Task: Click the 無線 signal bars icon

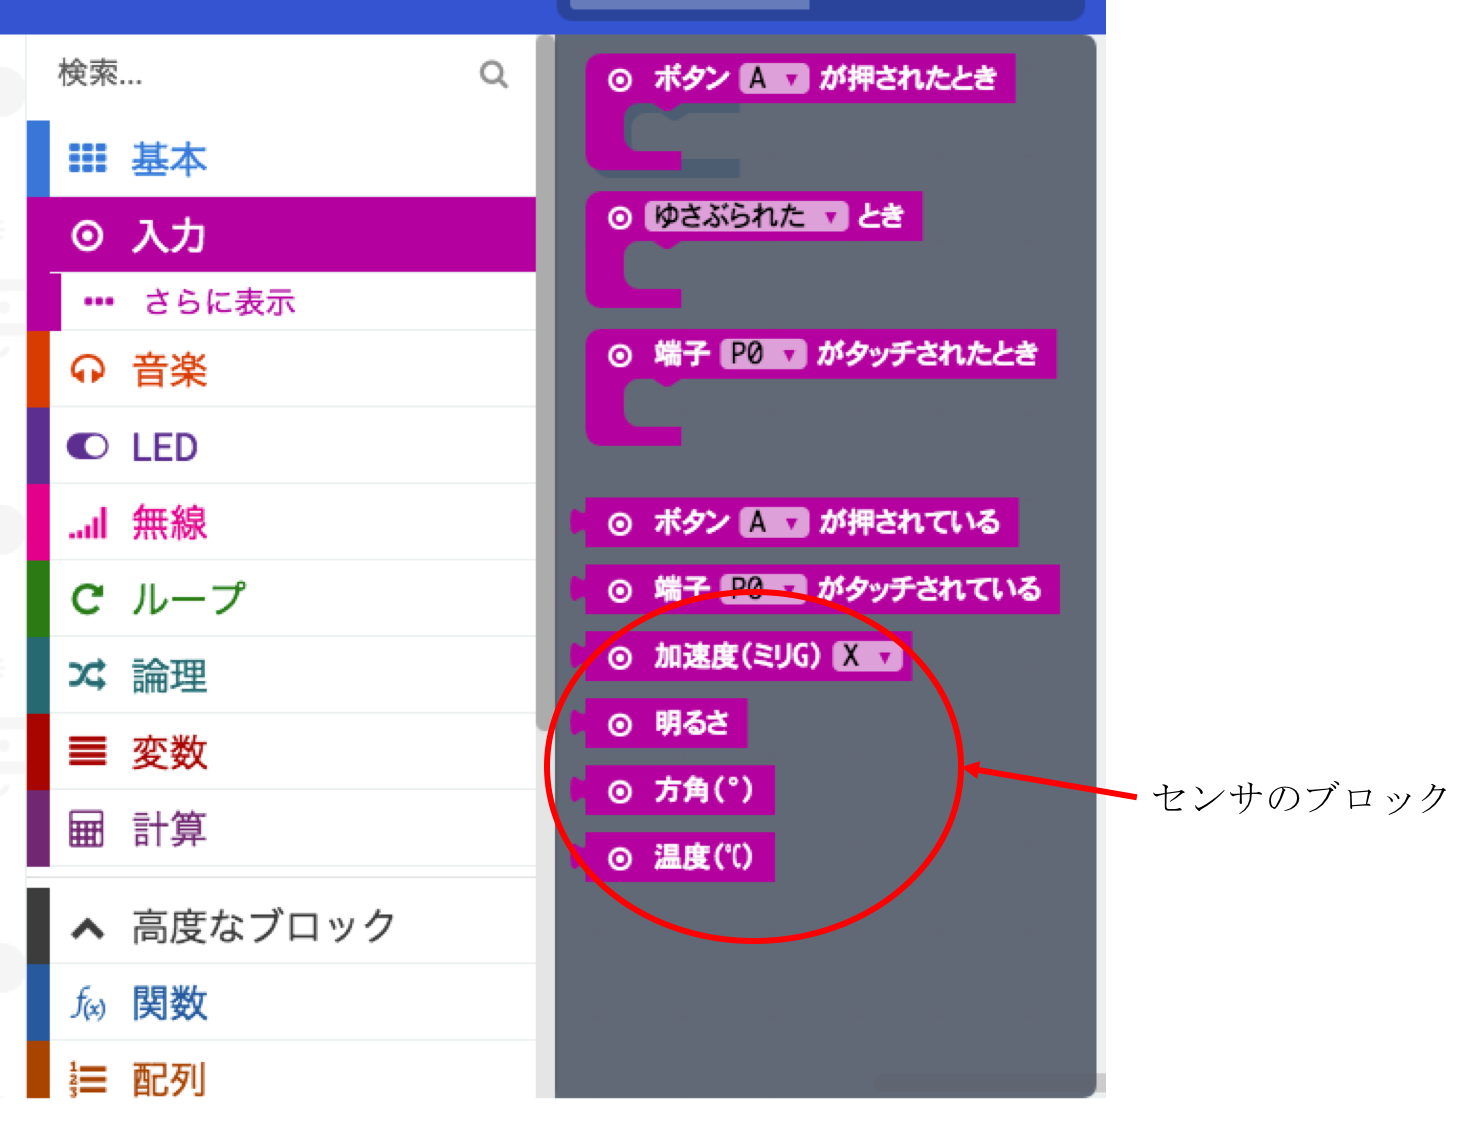Action: point(88,523)
